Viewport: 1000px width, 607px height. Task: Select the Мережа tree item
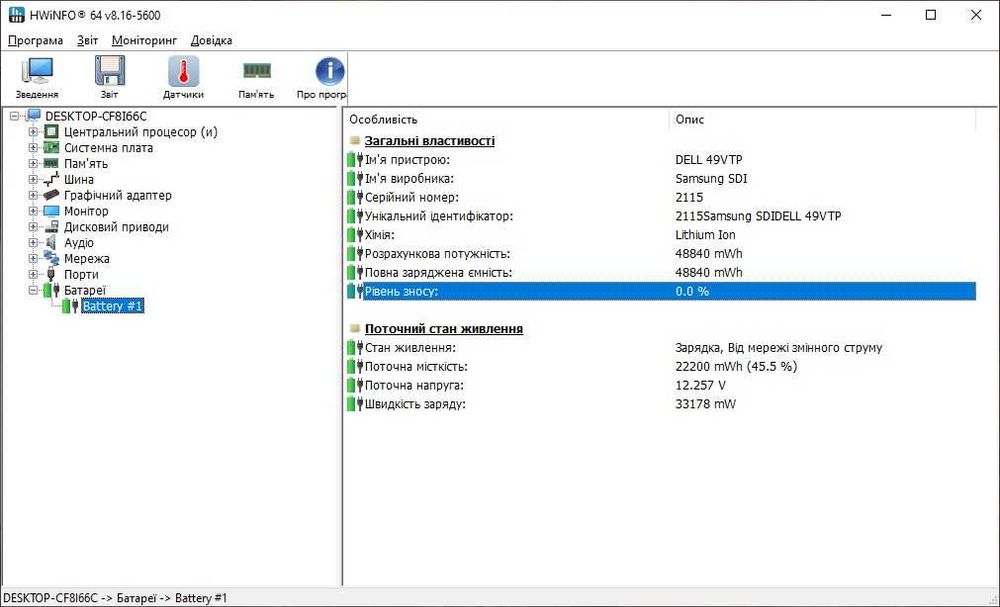[87, 259]
